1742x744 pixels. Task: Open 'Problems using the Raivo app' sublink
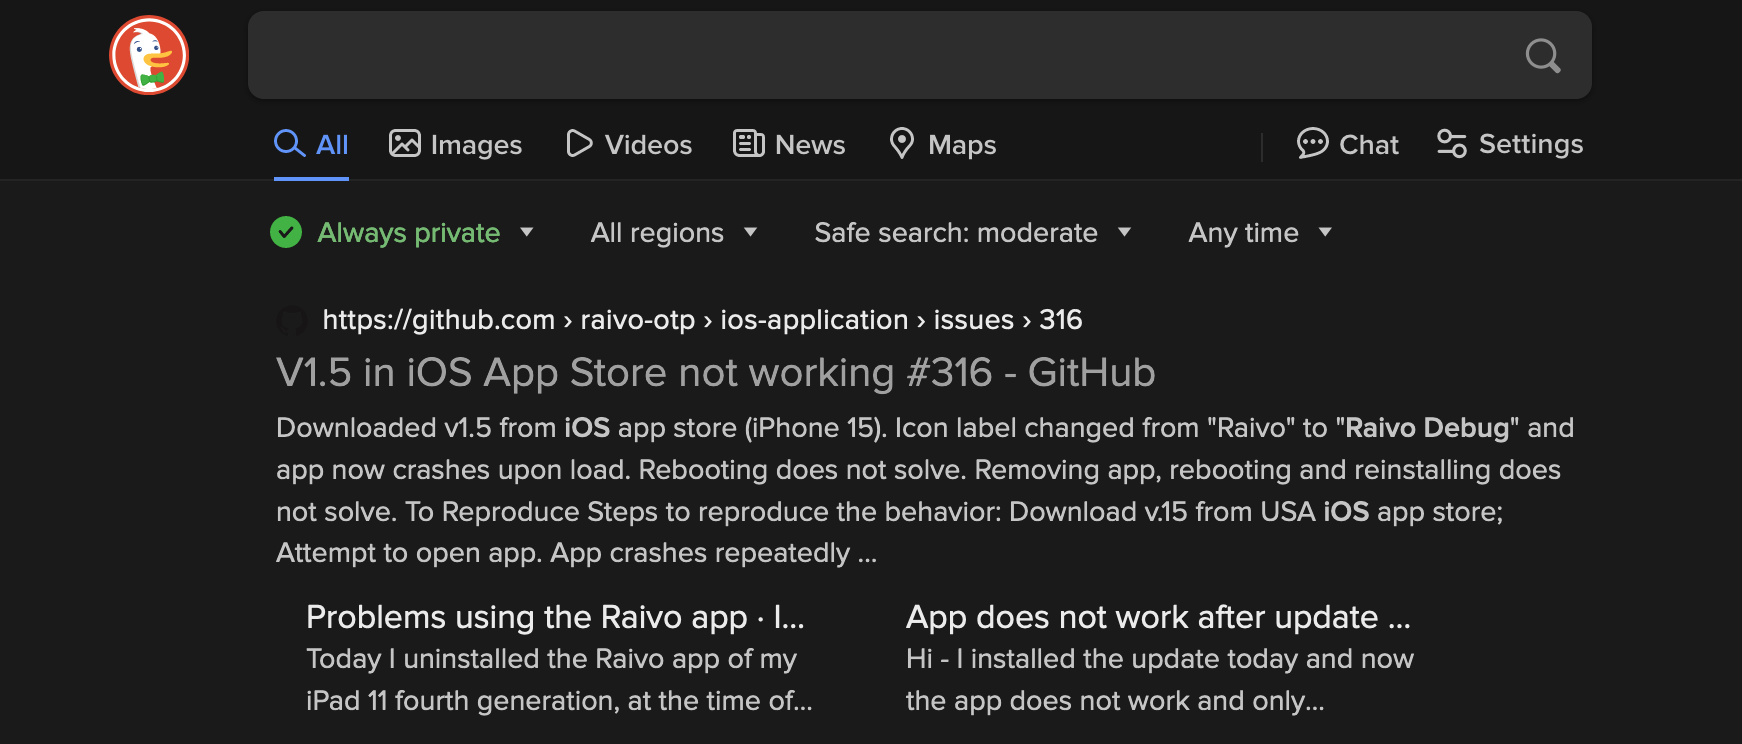tap(555, 618)
